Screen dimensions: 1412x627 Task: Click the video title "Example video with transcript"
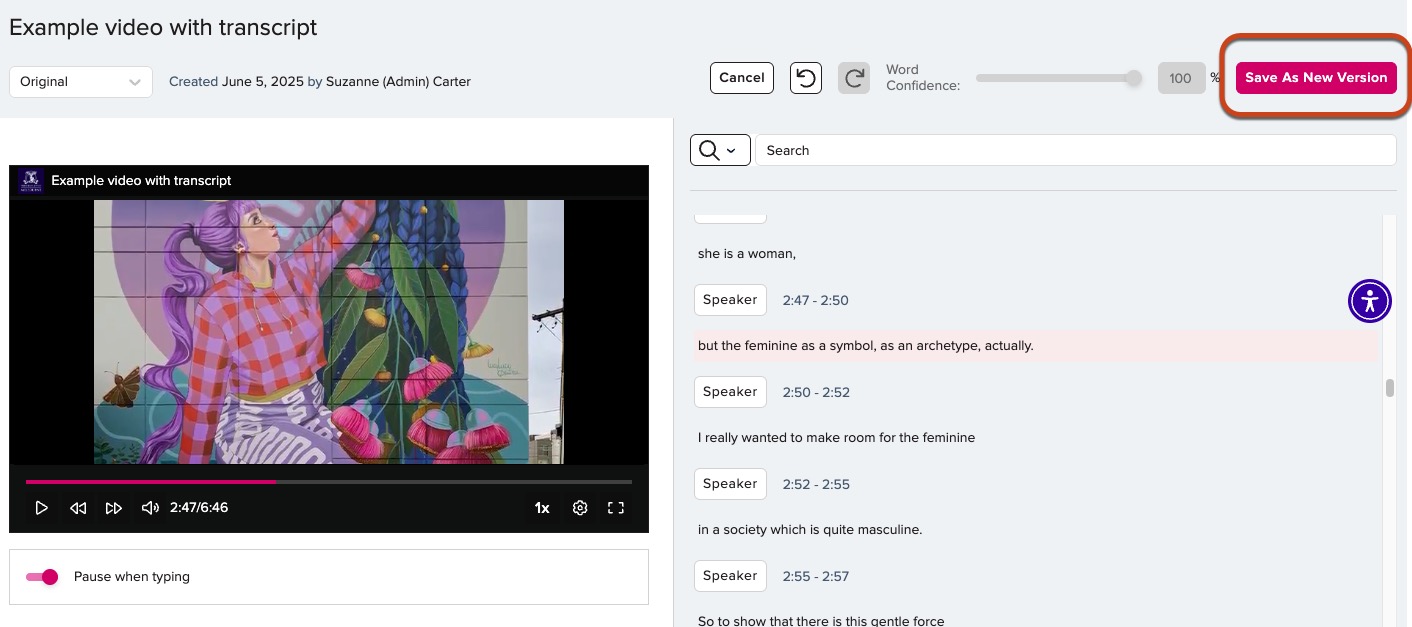141,181
